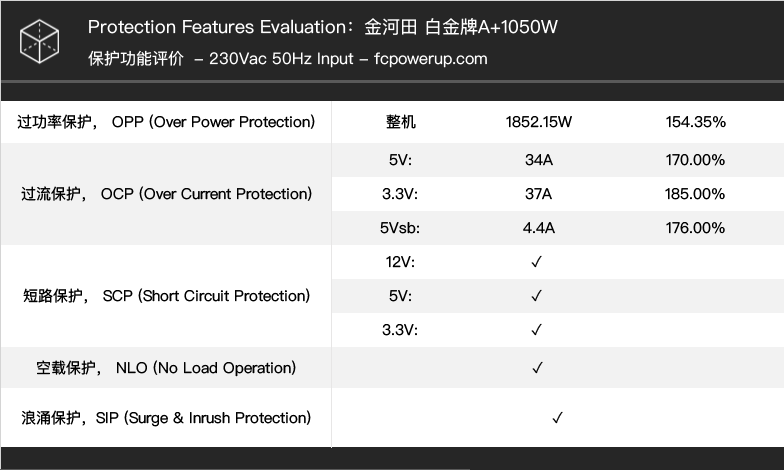The image size is (784, 470).
Task: Click the 154.35% percentage cell
Action: tap(695, 122)
